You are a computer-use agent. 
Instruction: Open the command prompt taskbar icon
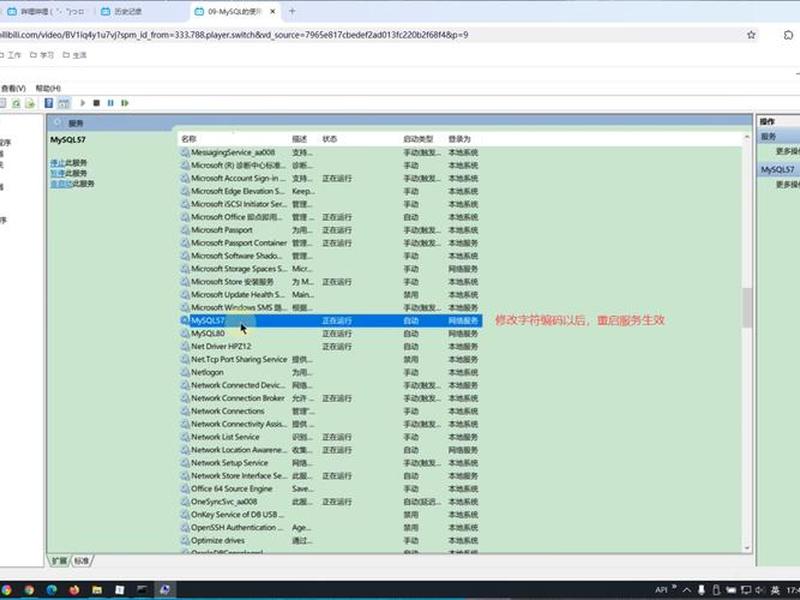142,590
